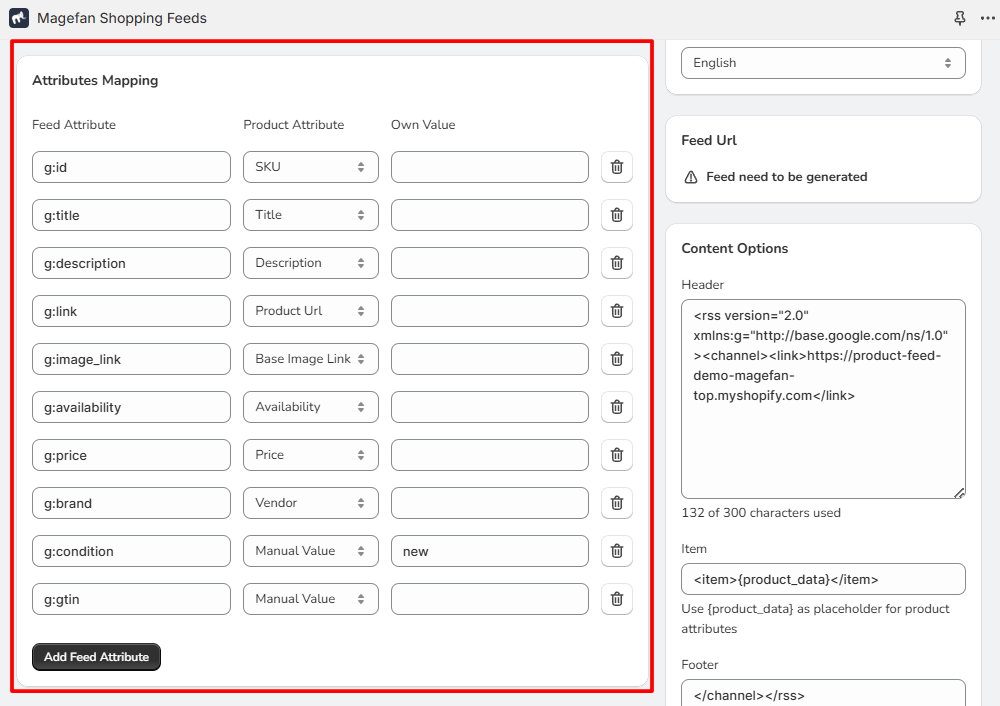Click the Own Value field for g:price
Viewport: 1000px width, 706px height.
coord(490,455)
